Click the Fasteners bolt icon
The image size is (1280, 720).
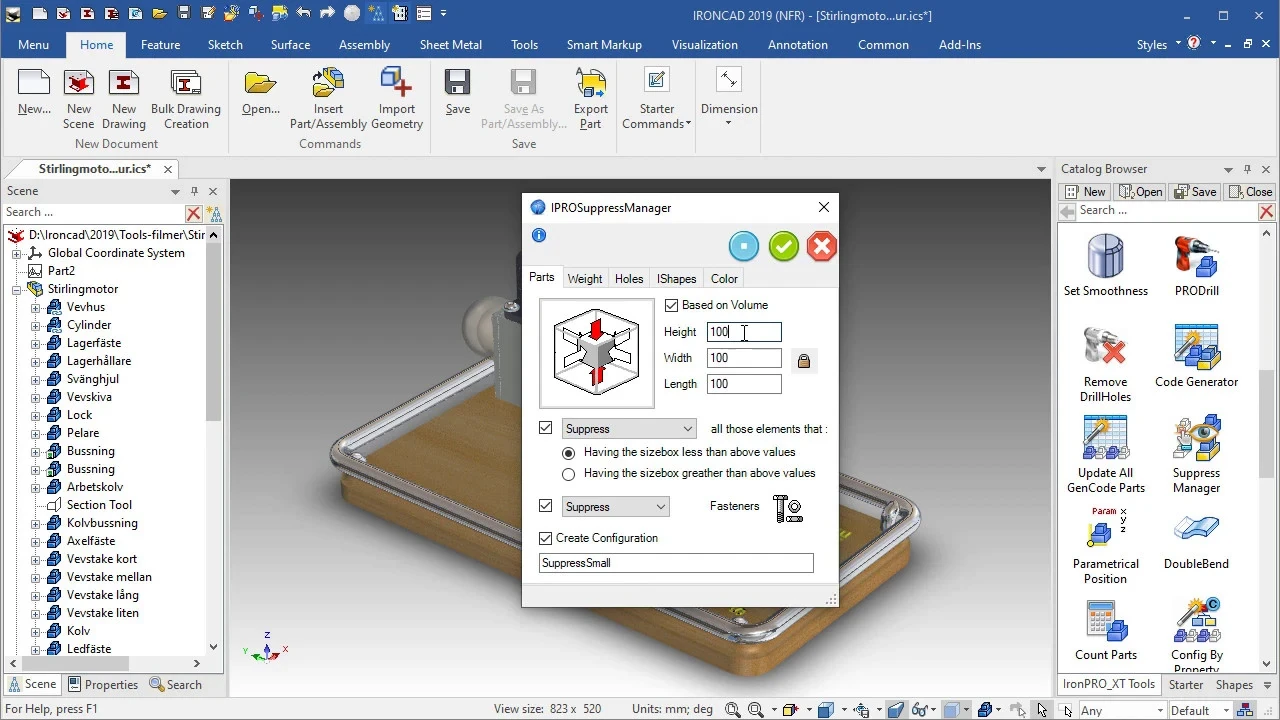point(788,508)
